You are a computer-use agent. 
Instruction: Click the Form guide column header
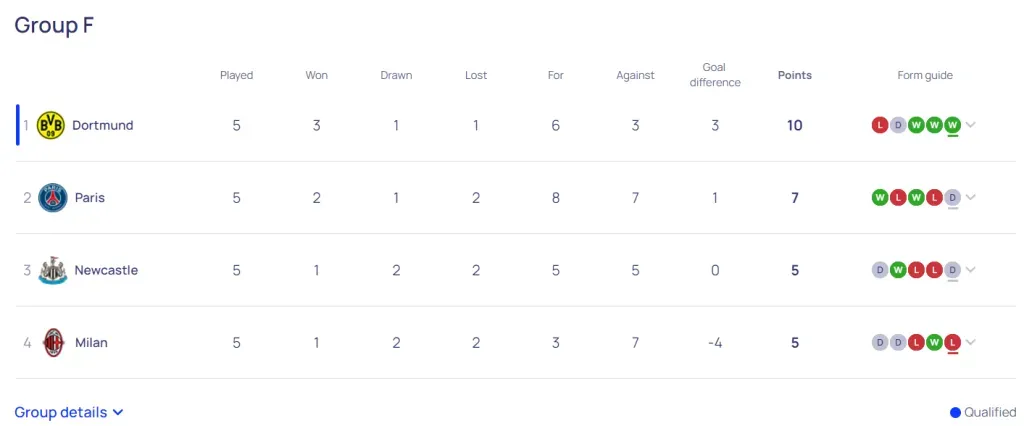point(925,75)
